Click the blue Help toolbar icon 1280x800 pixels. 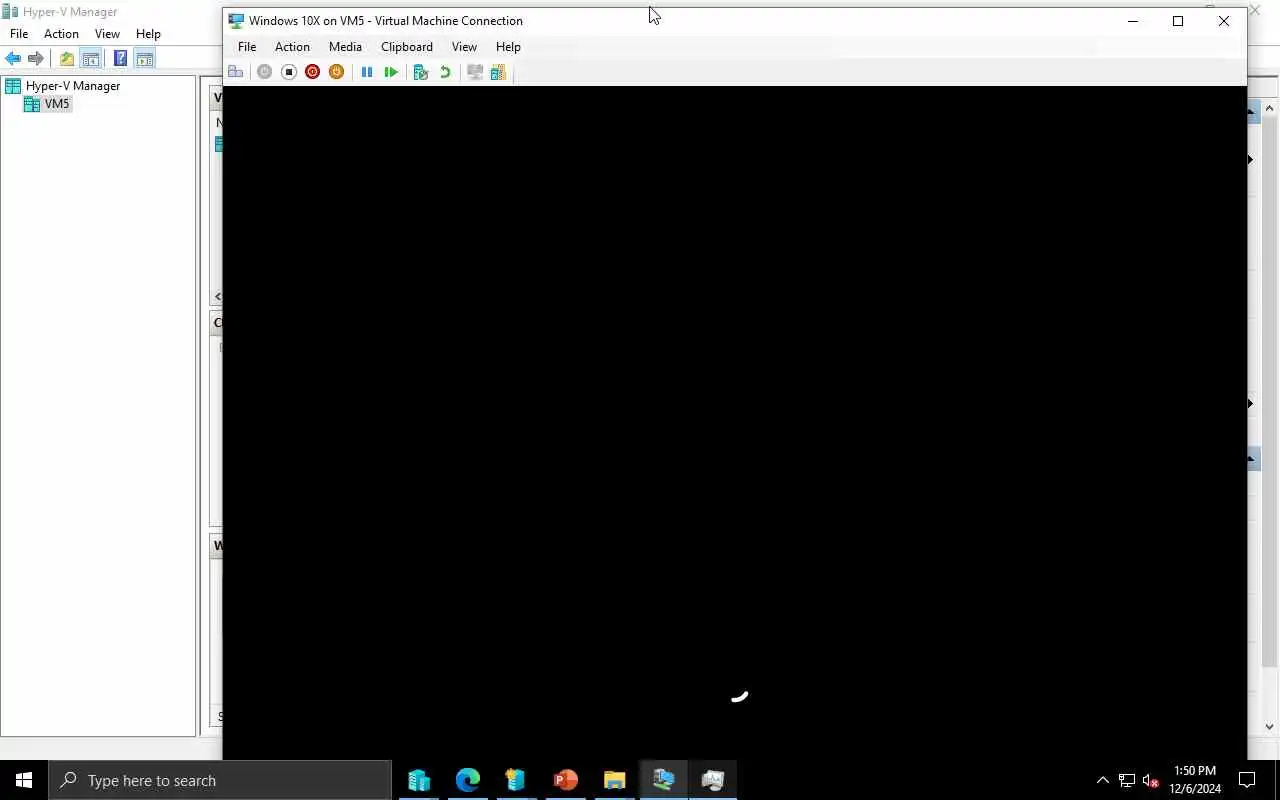120,59
